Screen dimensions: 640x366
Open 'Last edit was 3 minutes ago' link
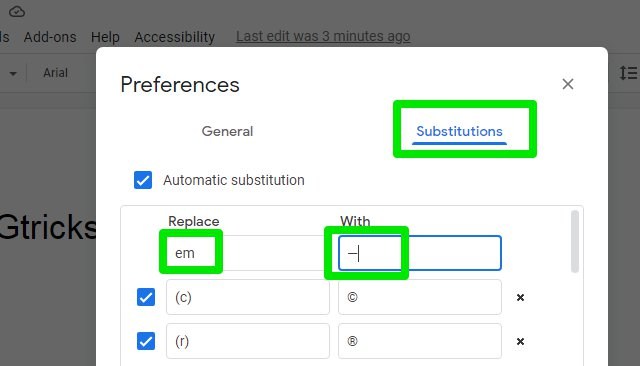tap(323, 36)
